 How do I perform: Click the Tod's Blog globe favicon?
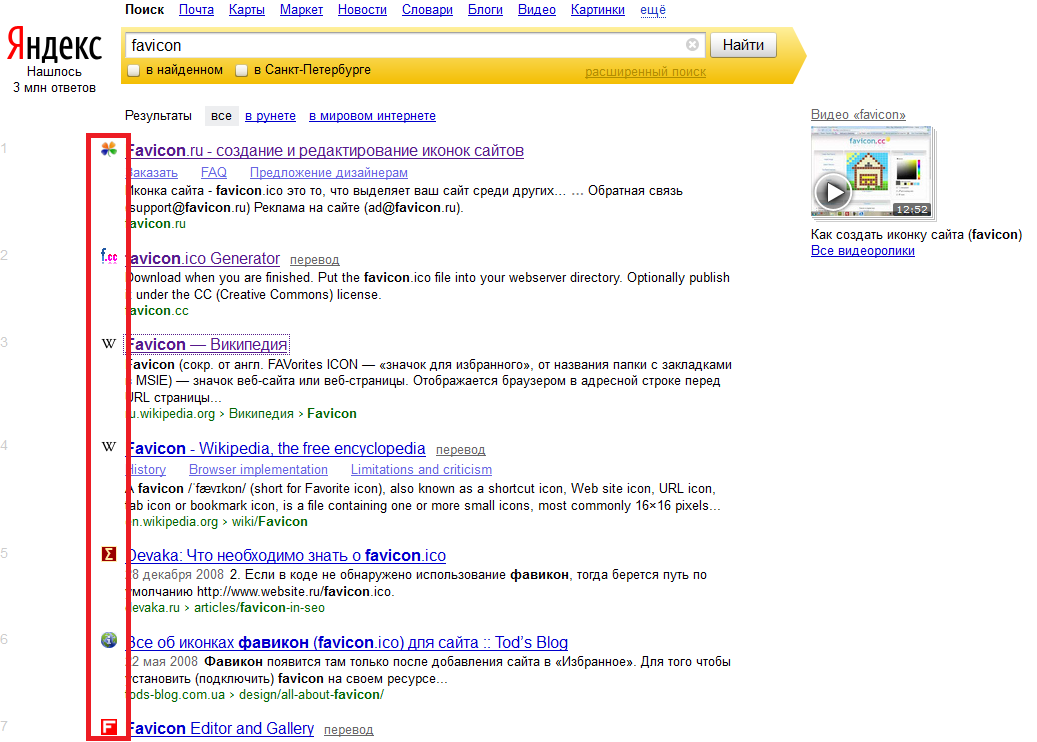point(109,640)
